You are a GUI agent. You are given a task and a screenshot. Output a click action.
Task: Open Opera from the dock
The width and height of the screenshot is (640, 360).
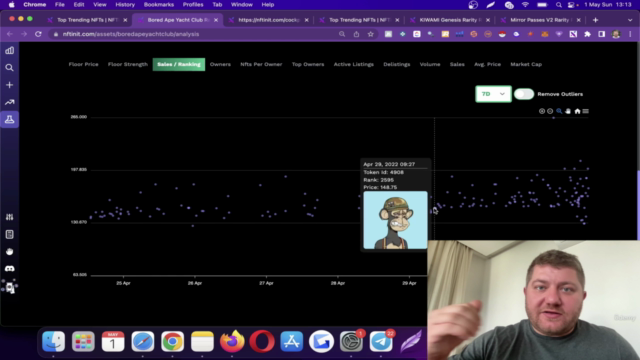pyautogui.click(x=262, y=342)
